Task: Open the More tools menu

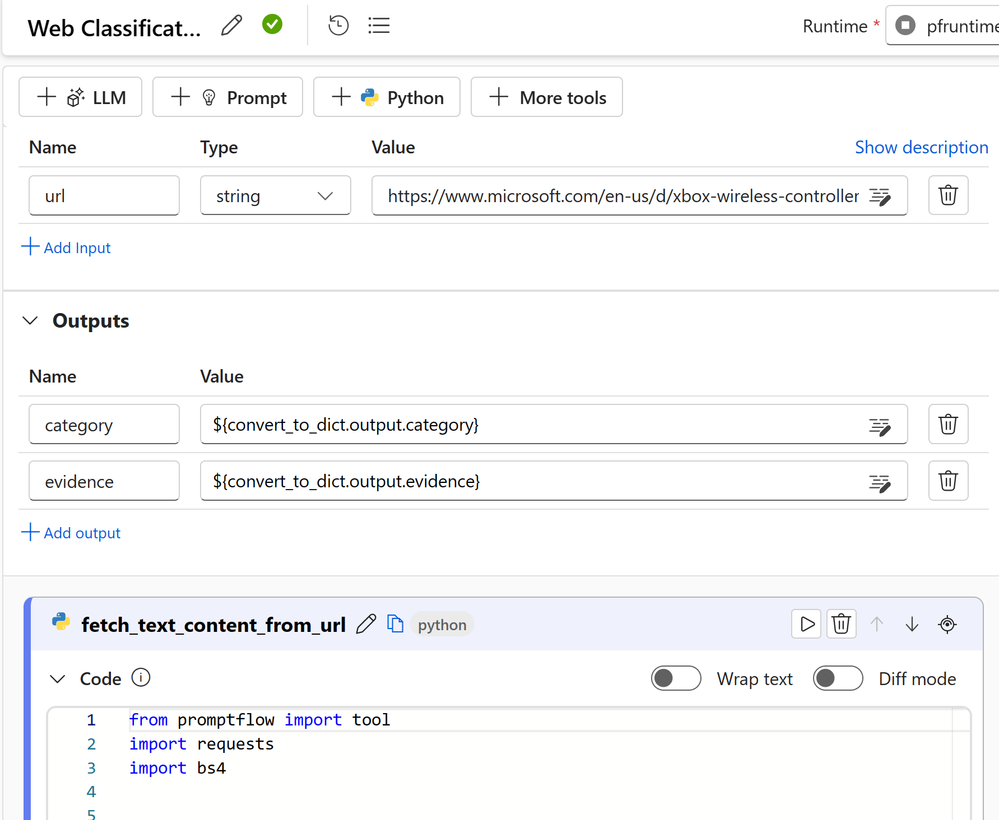Action: 547,97
